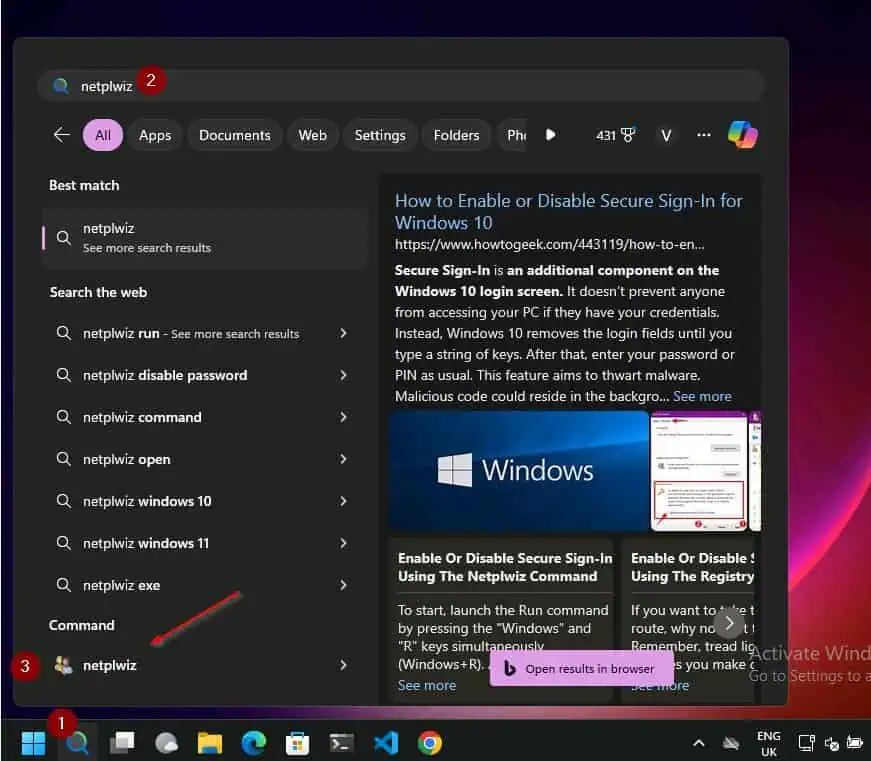Launch Visual Studio Code from taskbar
The height and width of the screenshot is (761, 871).
pyautogui.click(x=386, y=743)
